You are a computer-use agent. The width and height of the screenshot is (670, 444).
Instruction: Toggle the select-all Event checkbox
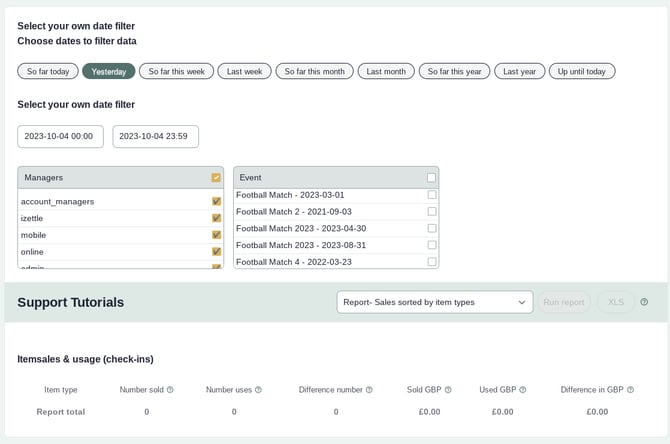coord(432,178)
